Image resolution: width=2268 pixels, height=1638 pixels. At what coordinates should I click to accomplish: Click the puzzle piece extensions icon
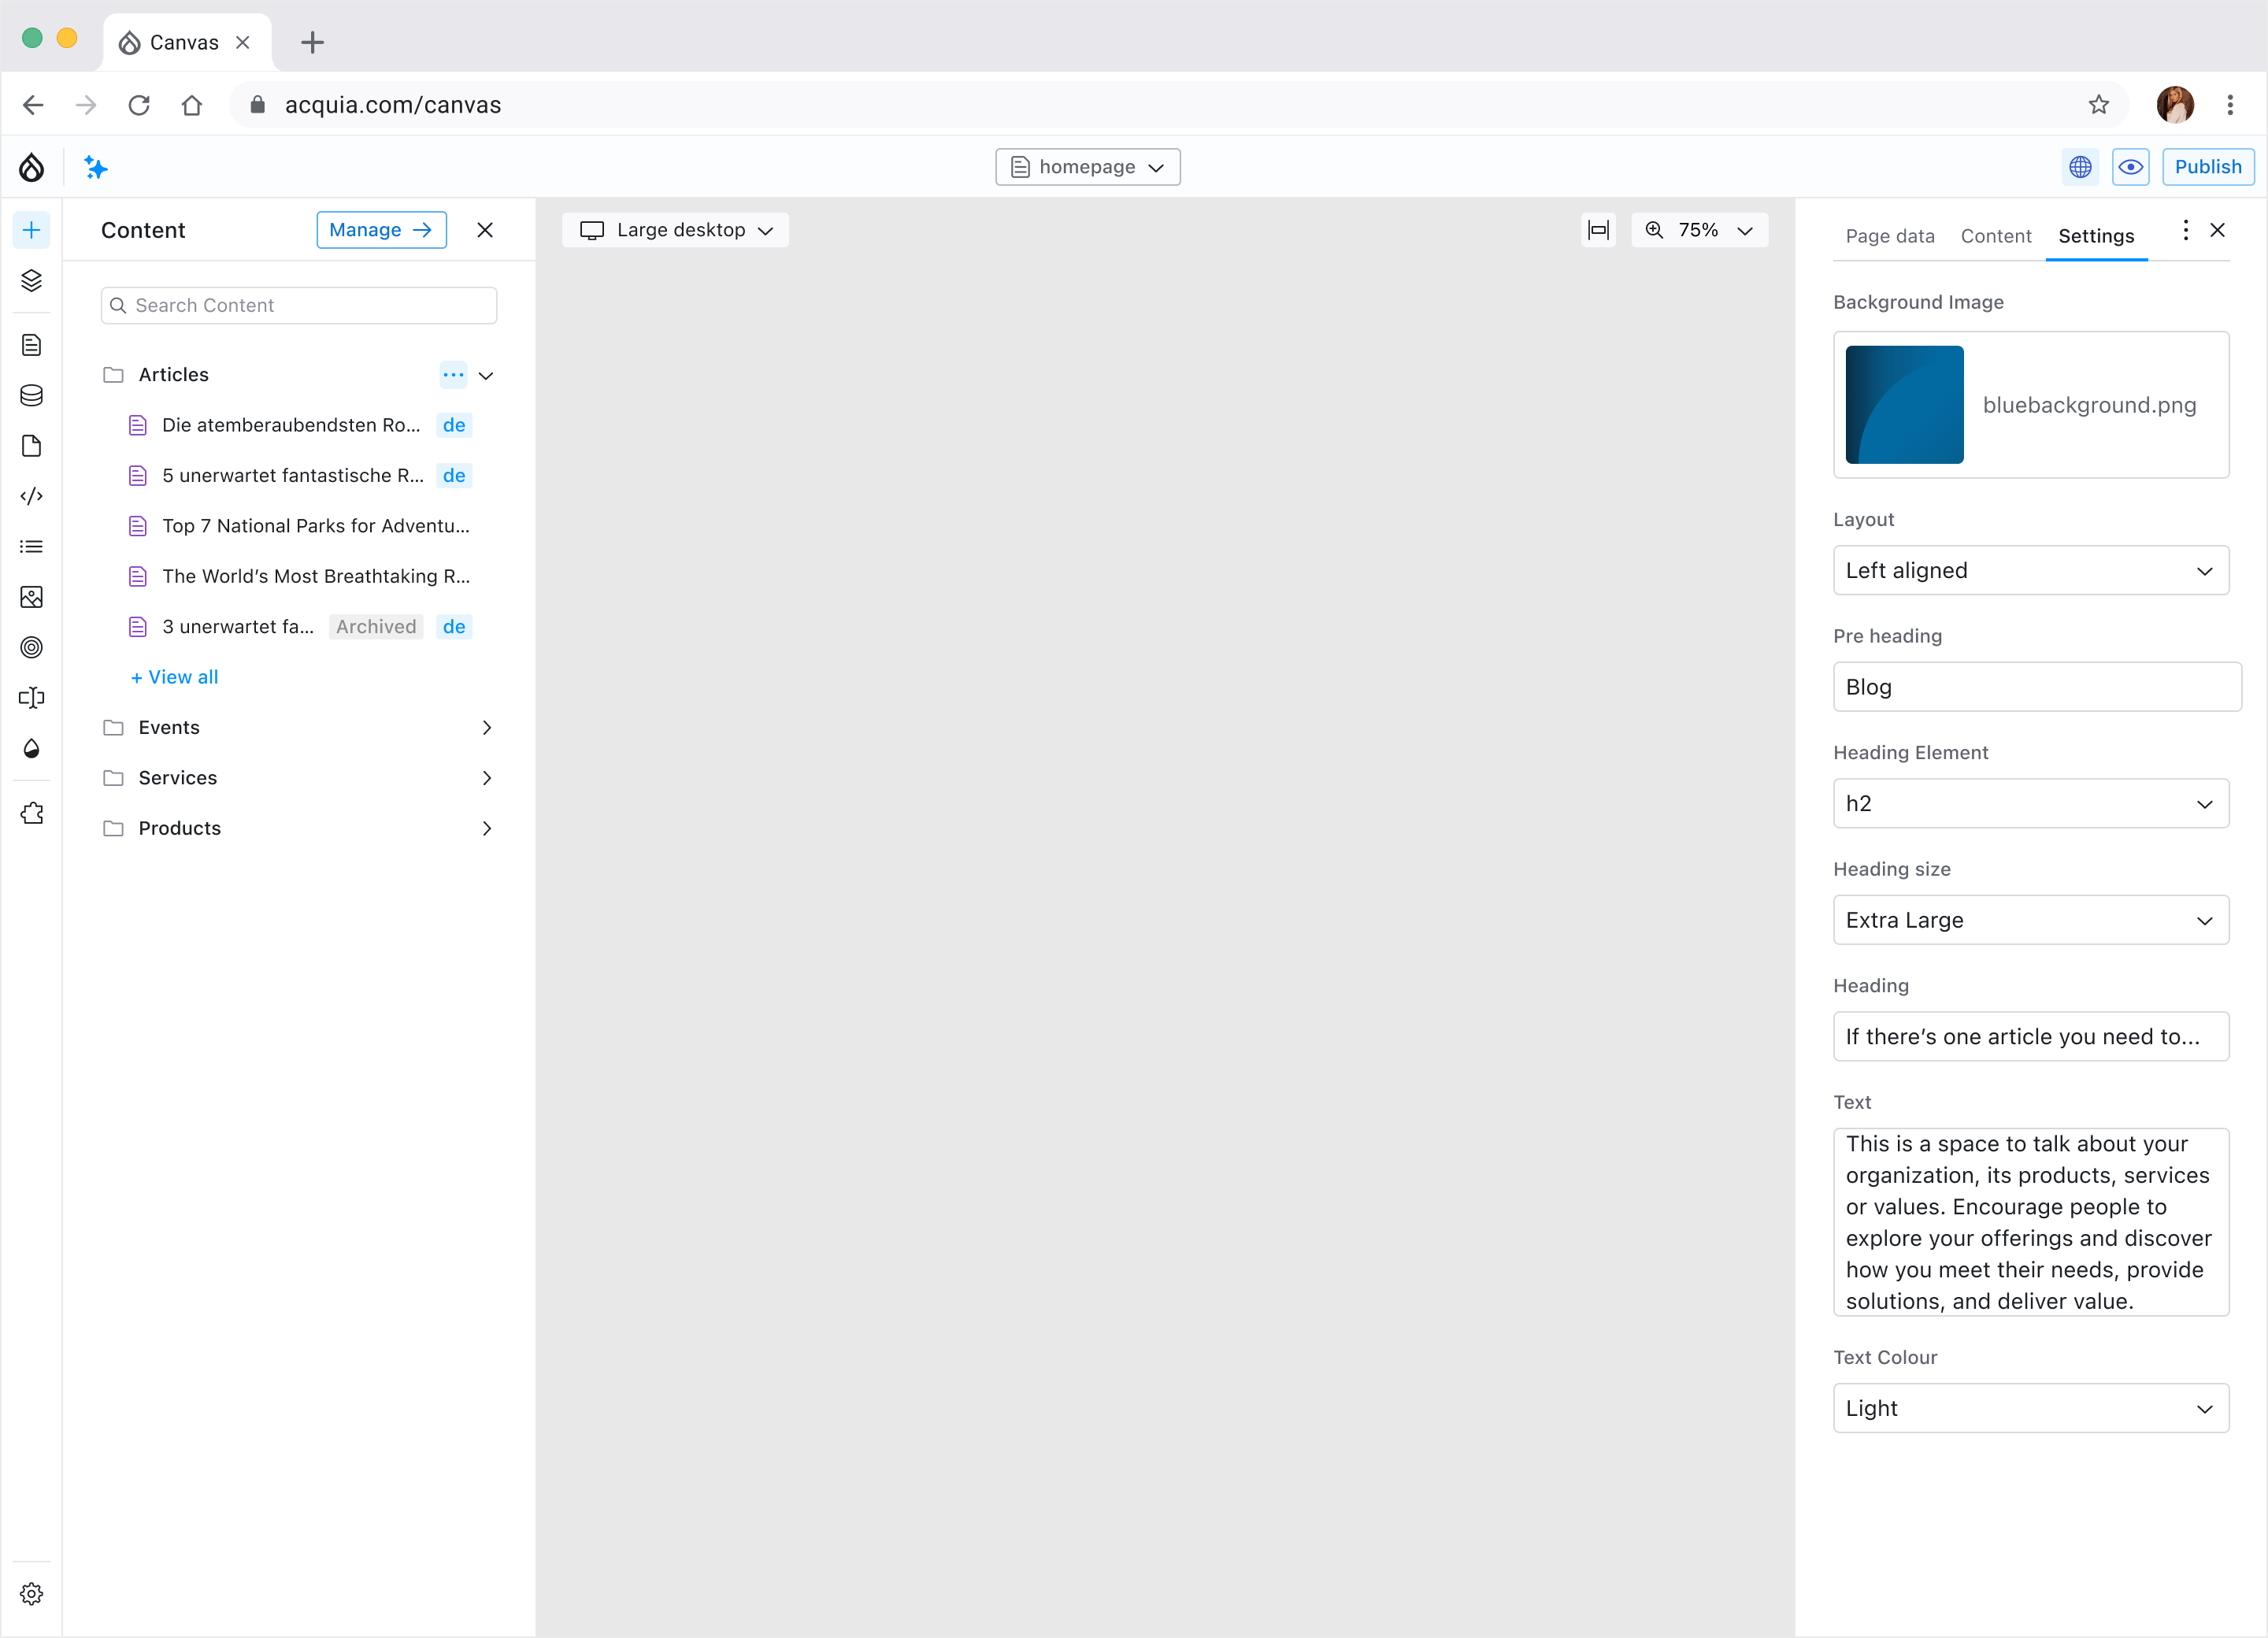(32, 814)
